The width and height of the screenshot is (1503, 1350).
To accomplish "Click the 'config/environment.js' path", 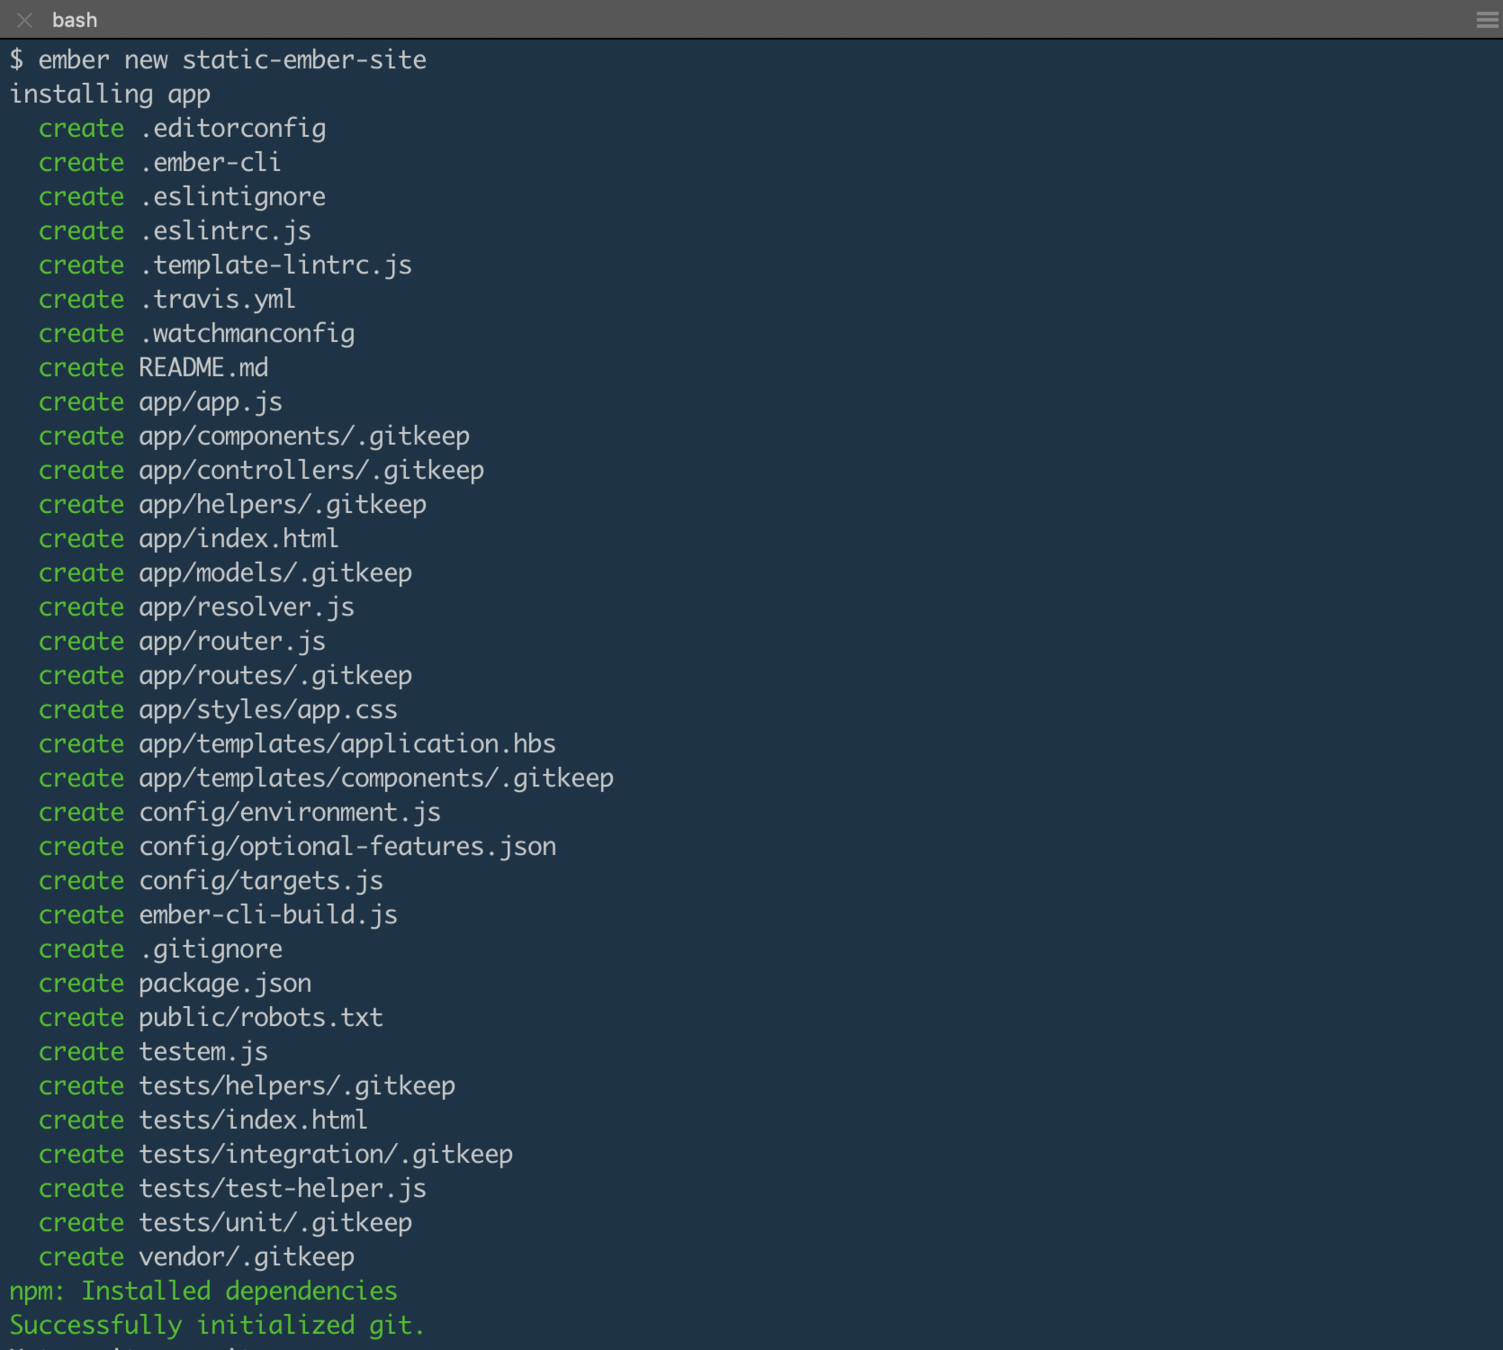I will [291, 812].
